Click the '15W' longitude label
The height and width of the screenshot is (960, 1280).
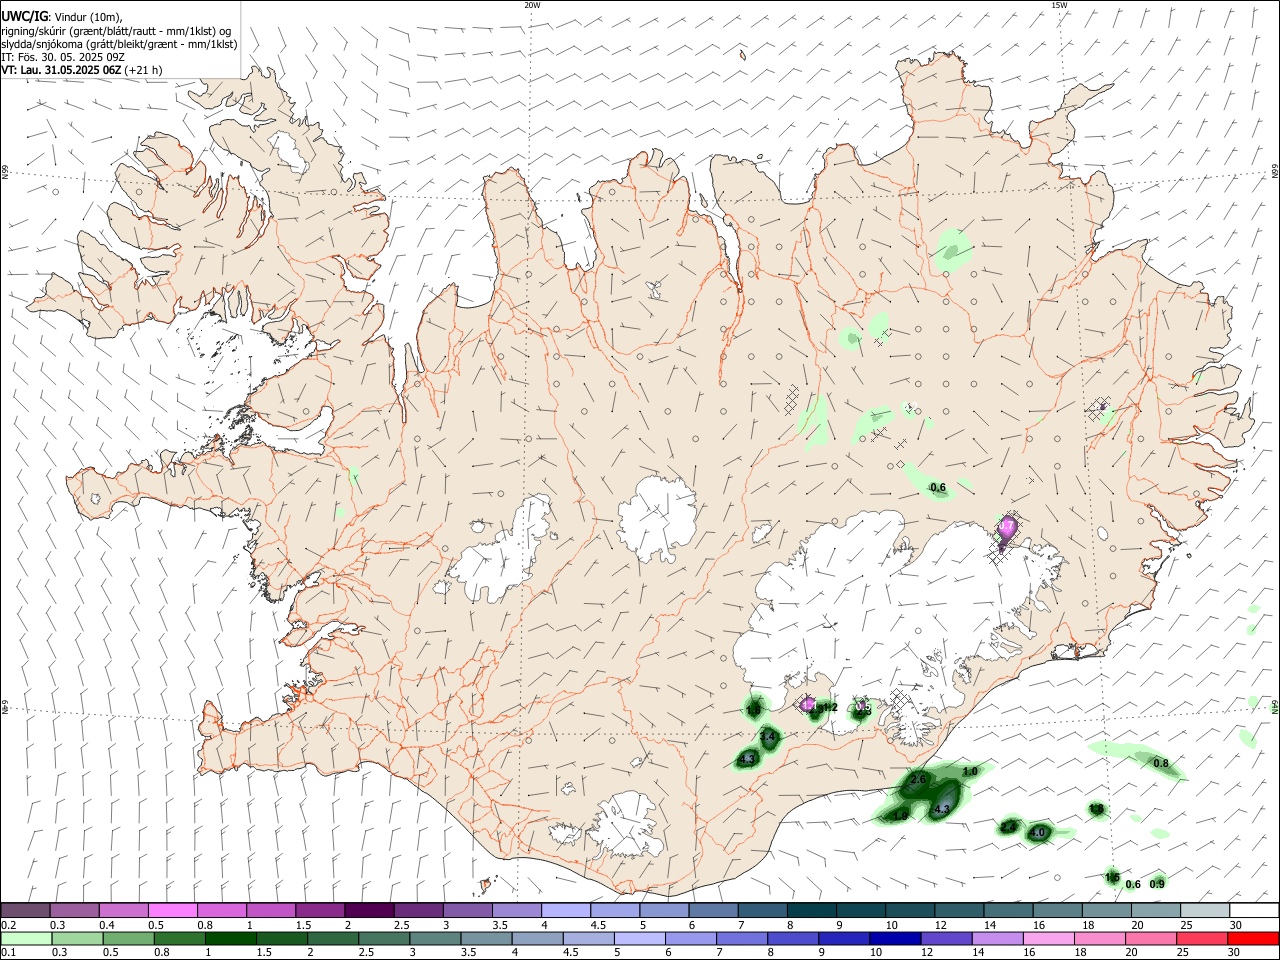[x=1058, y=5]
